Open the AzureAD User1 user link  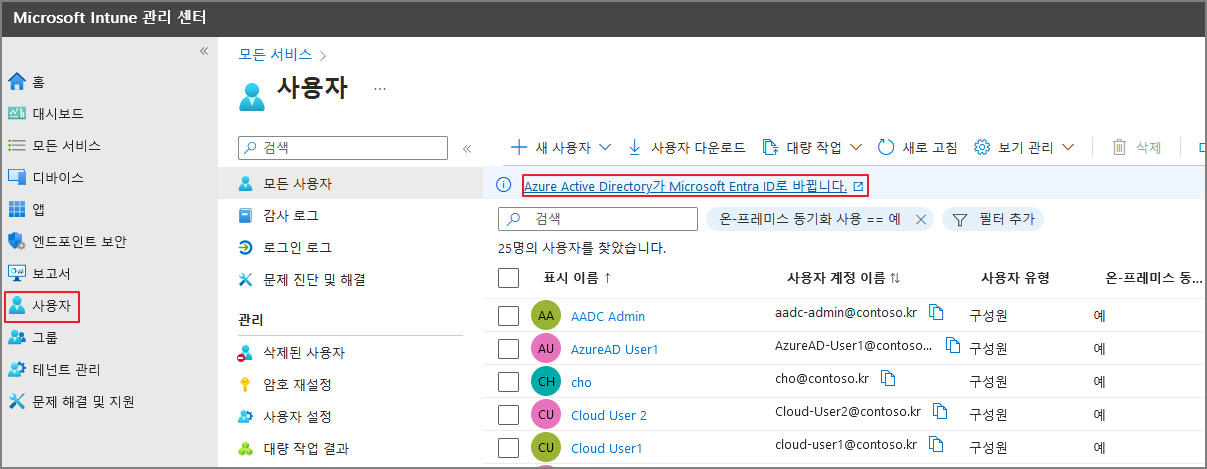coord(614,349)
